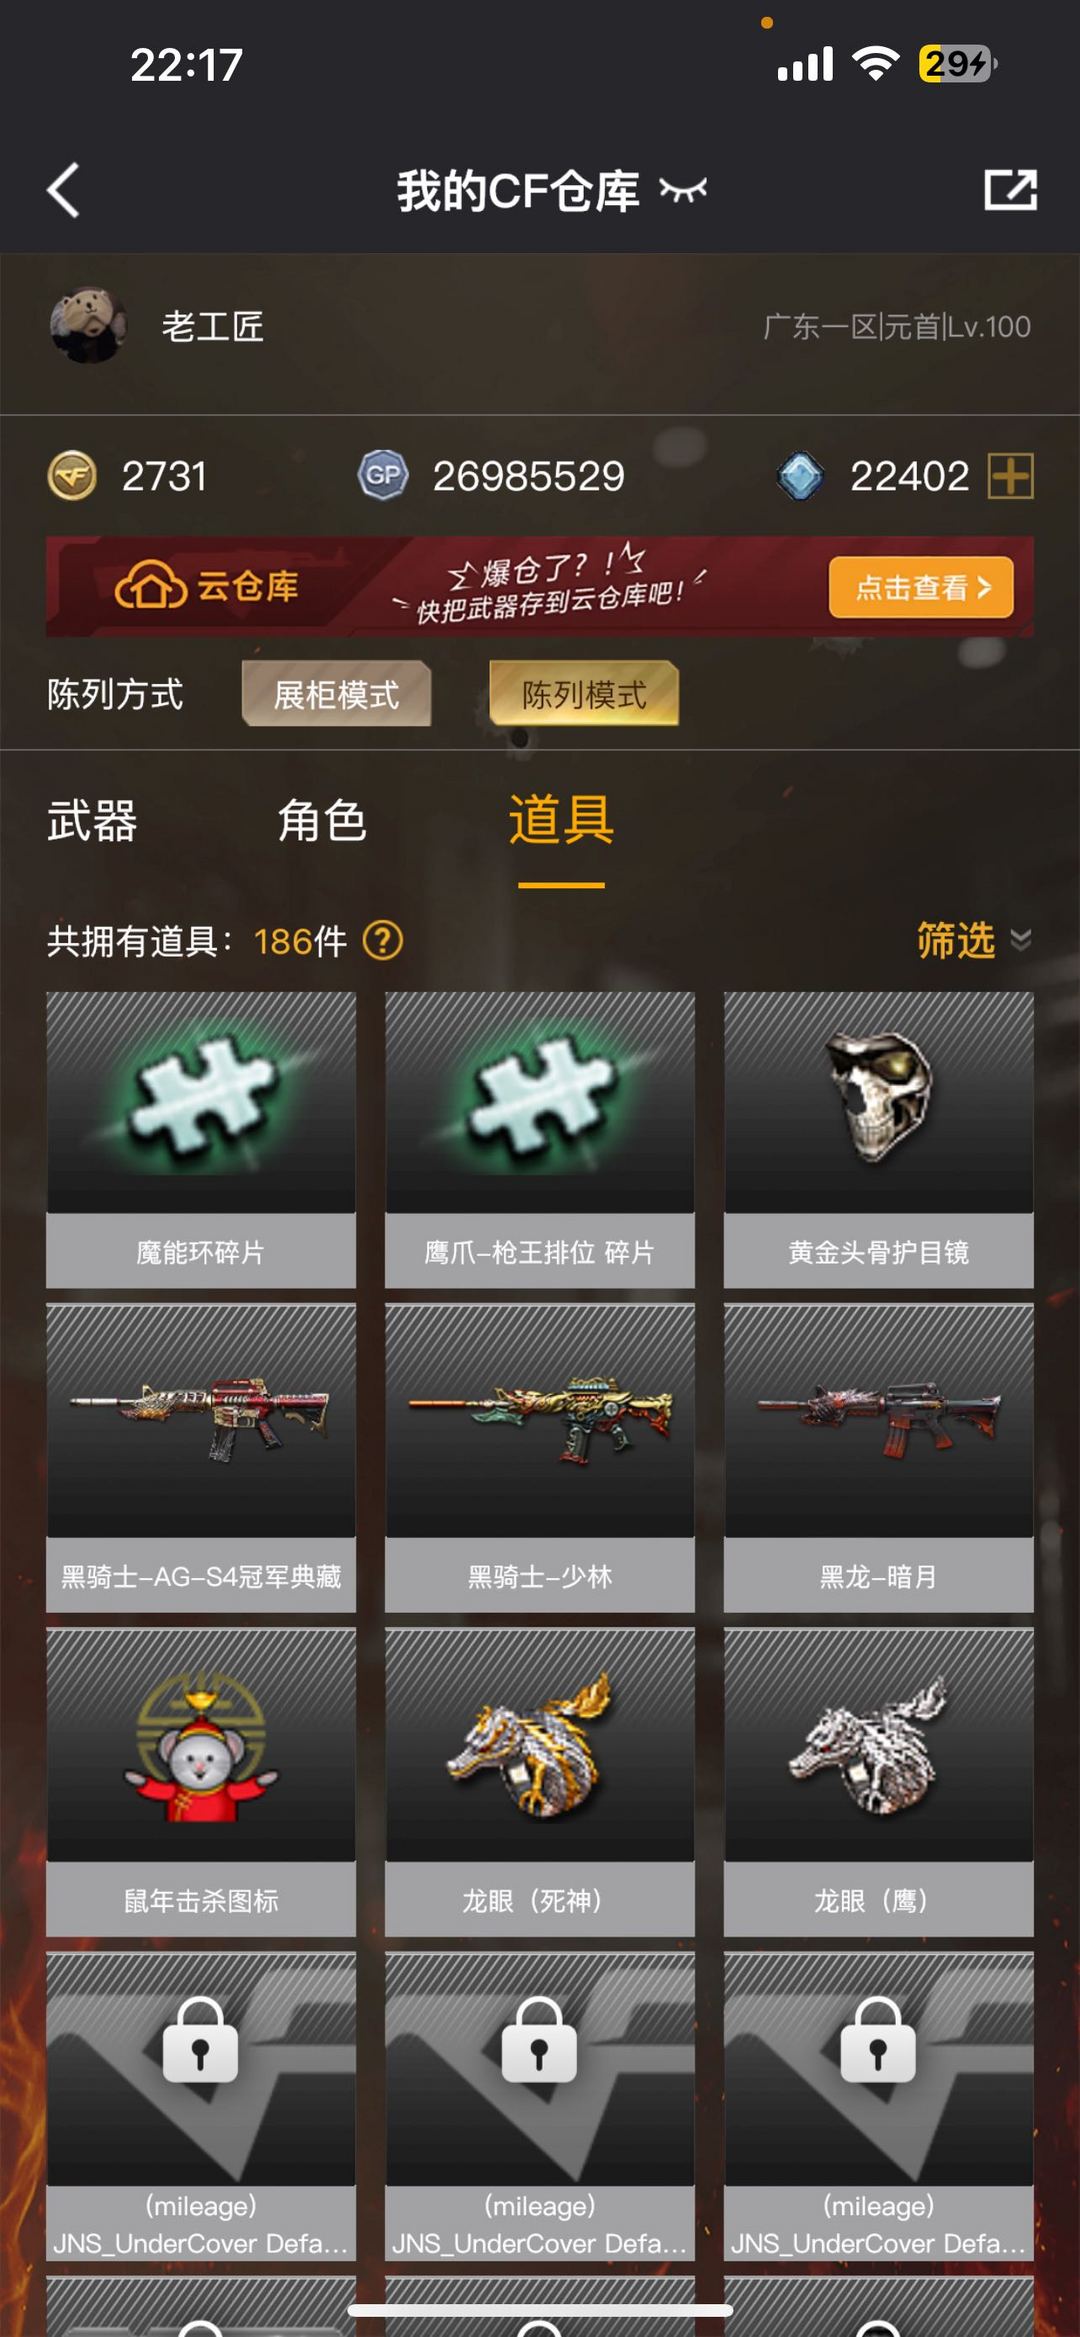Open the question mark help icon
The width and height of the screenshot is (1080, 2337).
tap(383, 941)
